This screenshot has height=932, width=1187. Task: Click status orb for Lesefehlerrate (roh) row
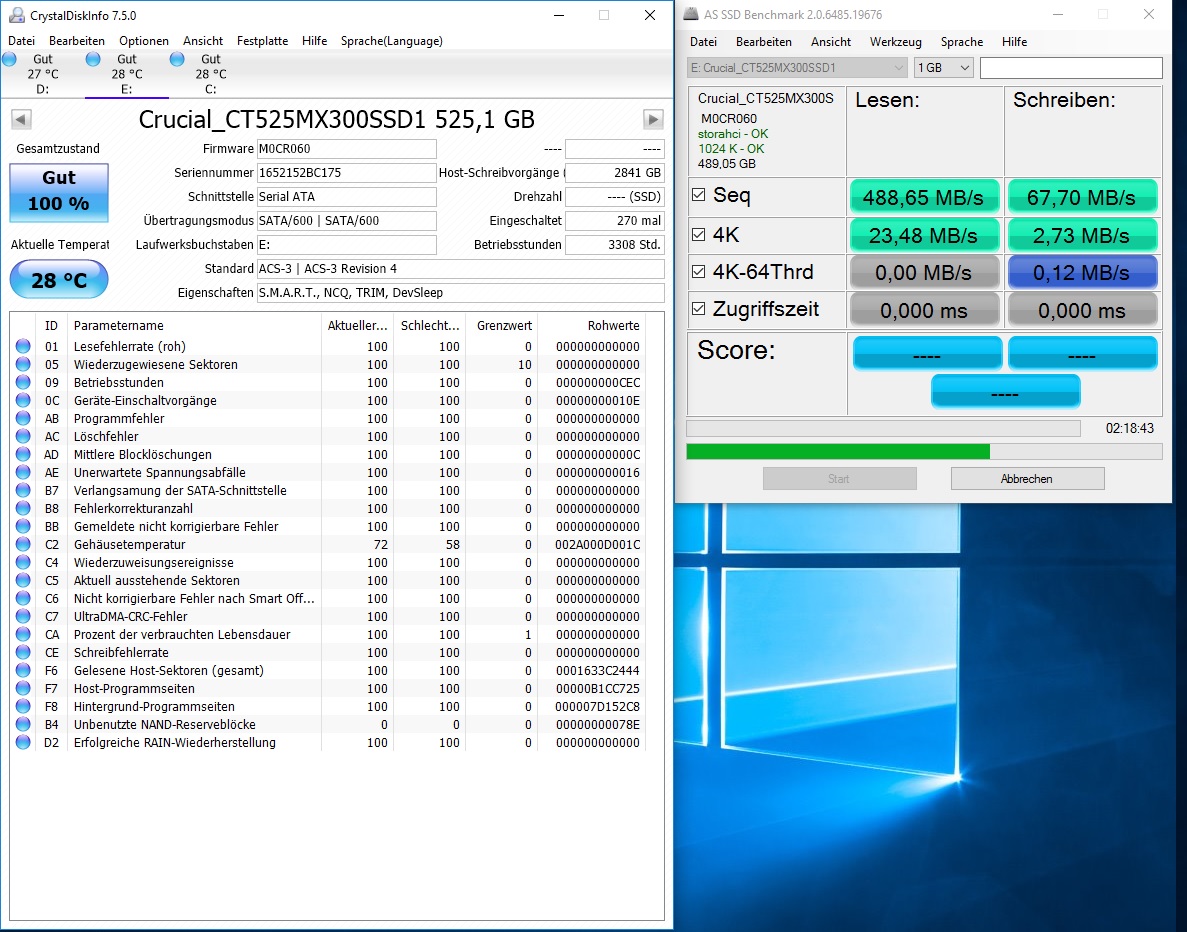(x=23, y=346)
